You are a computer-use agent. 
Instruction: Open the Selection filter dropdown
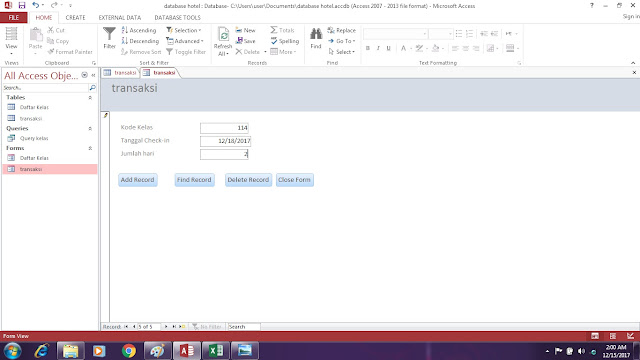tap(184, 30)
